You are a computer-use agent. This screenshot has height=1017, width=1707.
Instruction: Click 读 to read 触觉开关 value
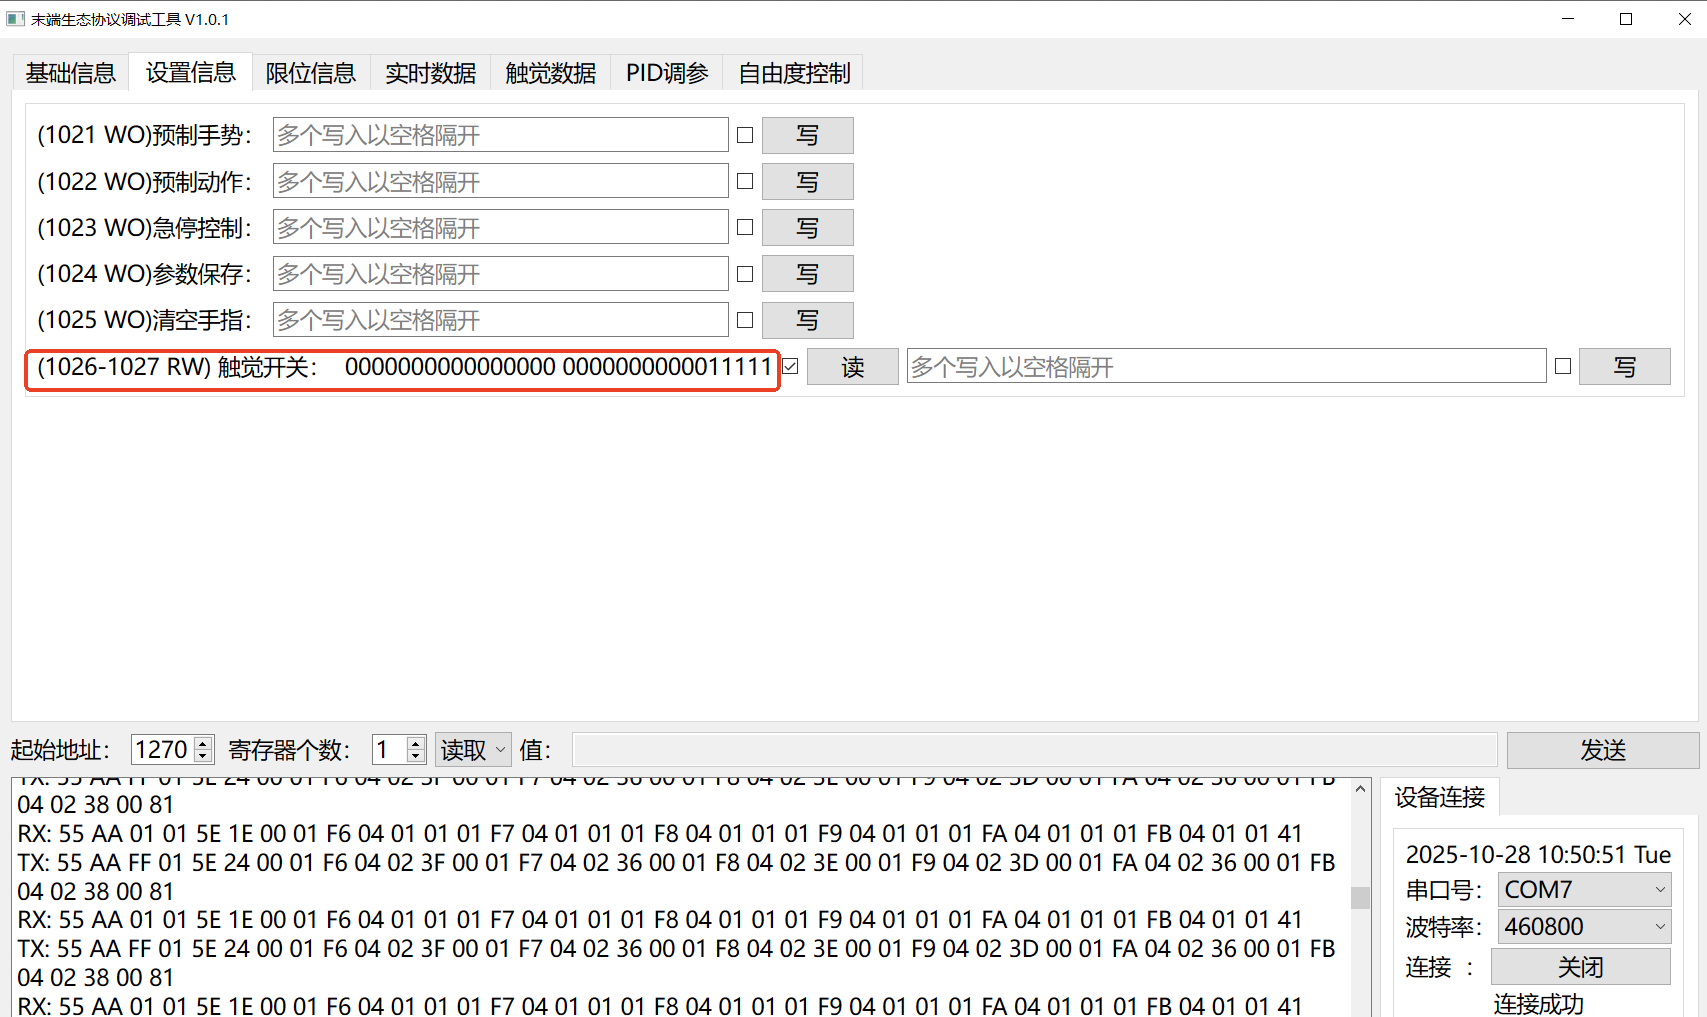[851, 366]
